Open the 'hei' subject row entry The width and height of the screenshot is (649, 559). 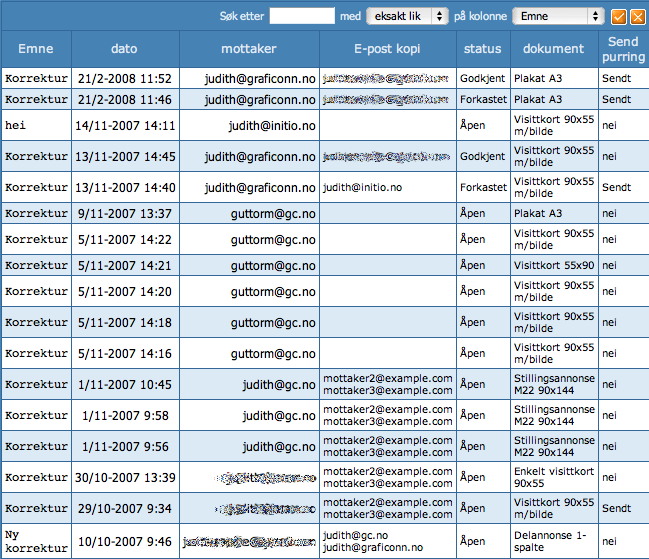(16, 125)
